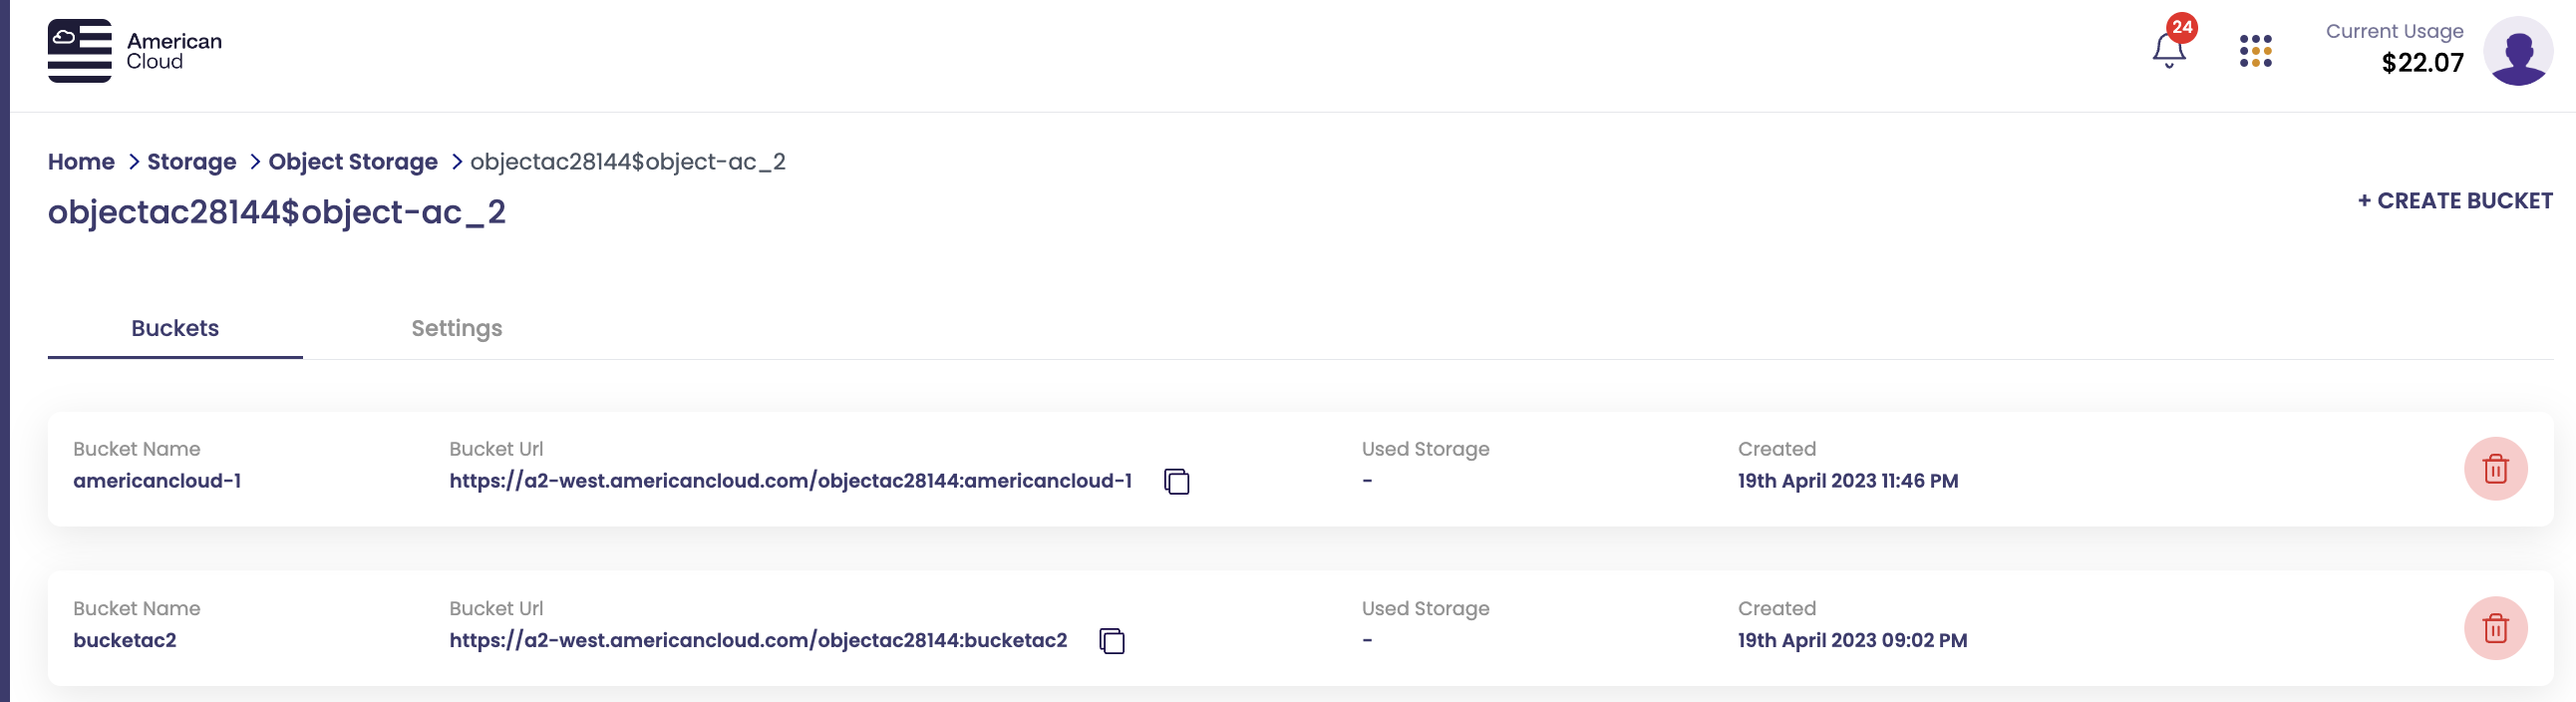
Task: Copy the americancloud-1 bucket URL
Action: (x=1177, y=482)
